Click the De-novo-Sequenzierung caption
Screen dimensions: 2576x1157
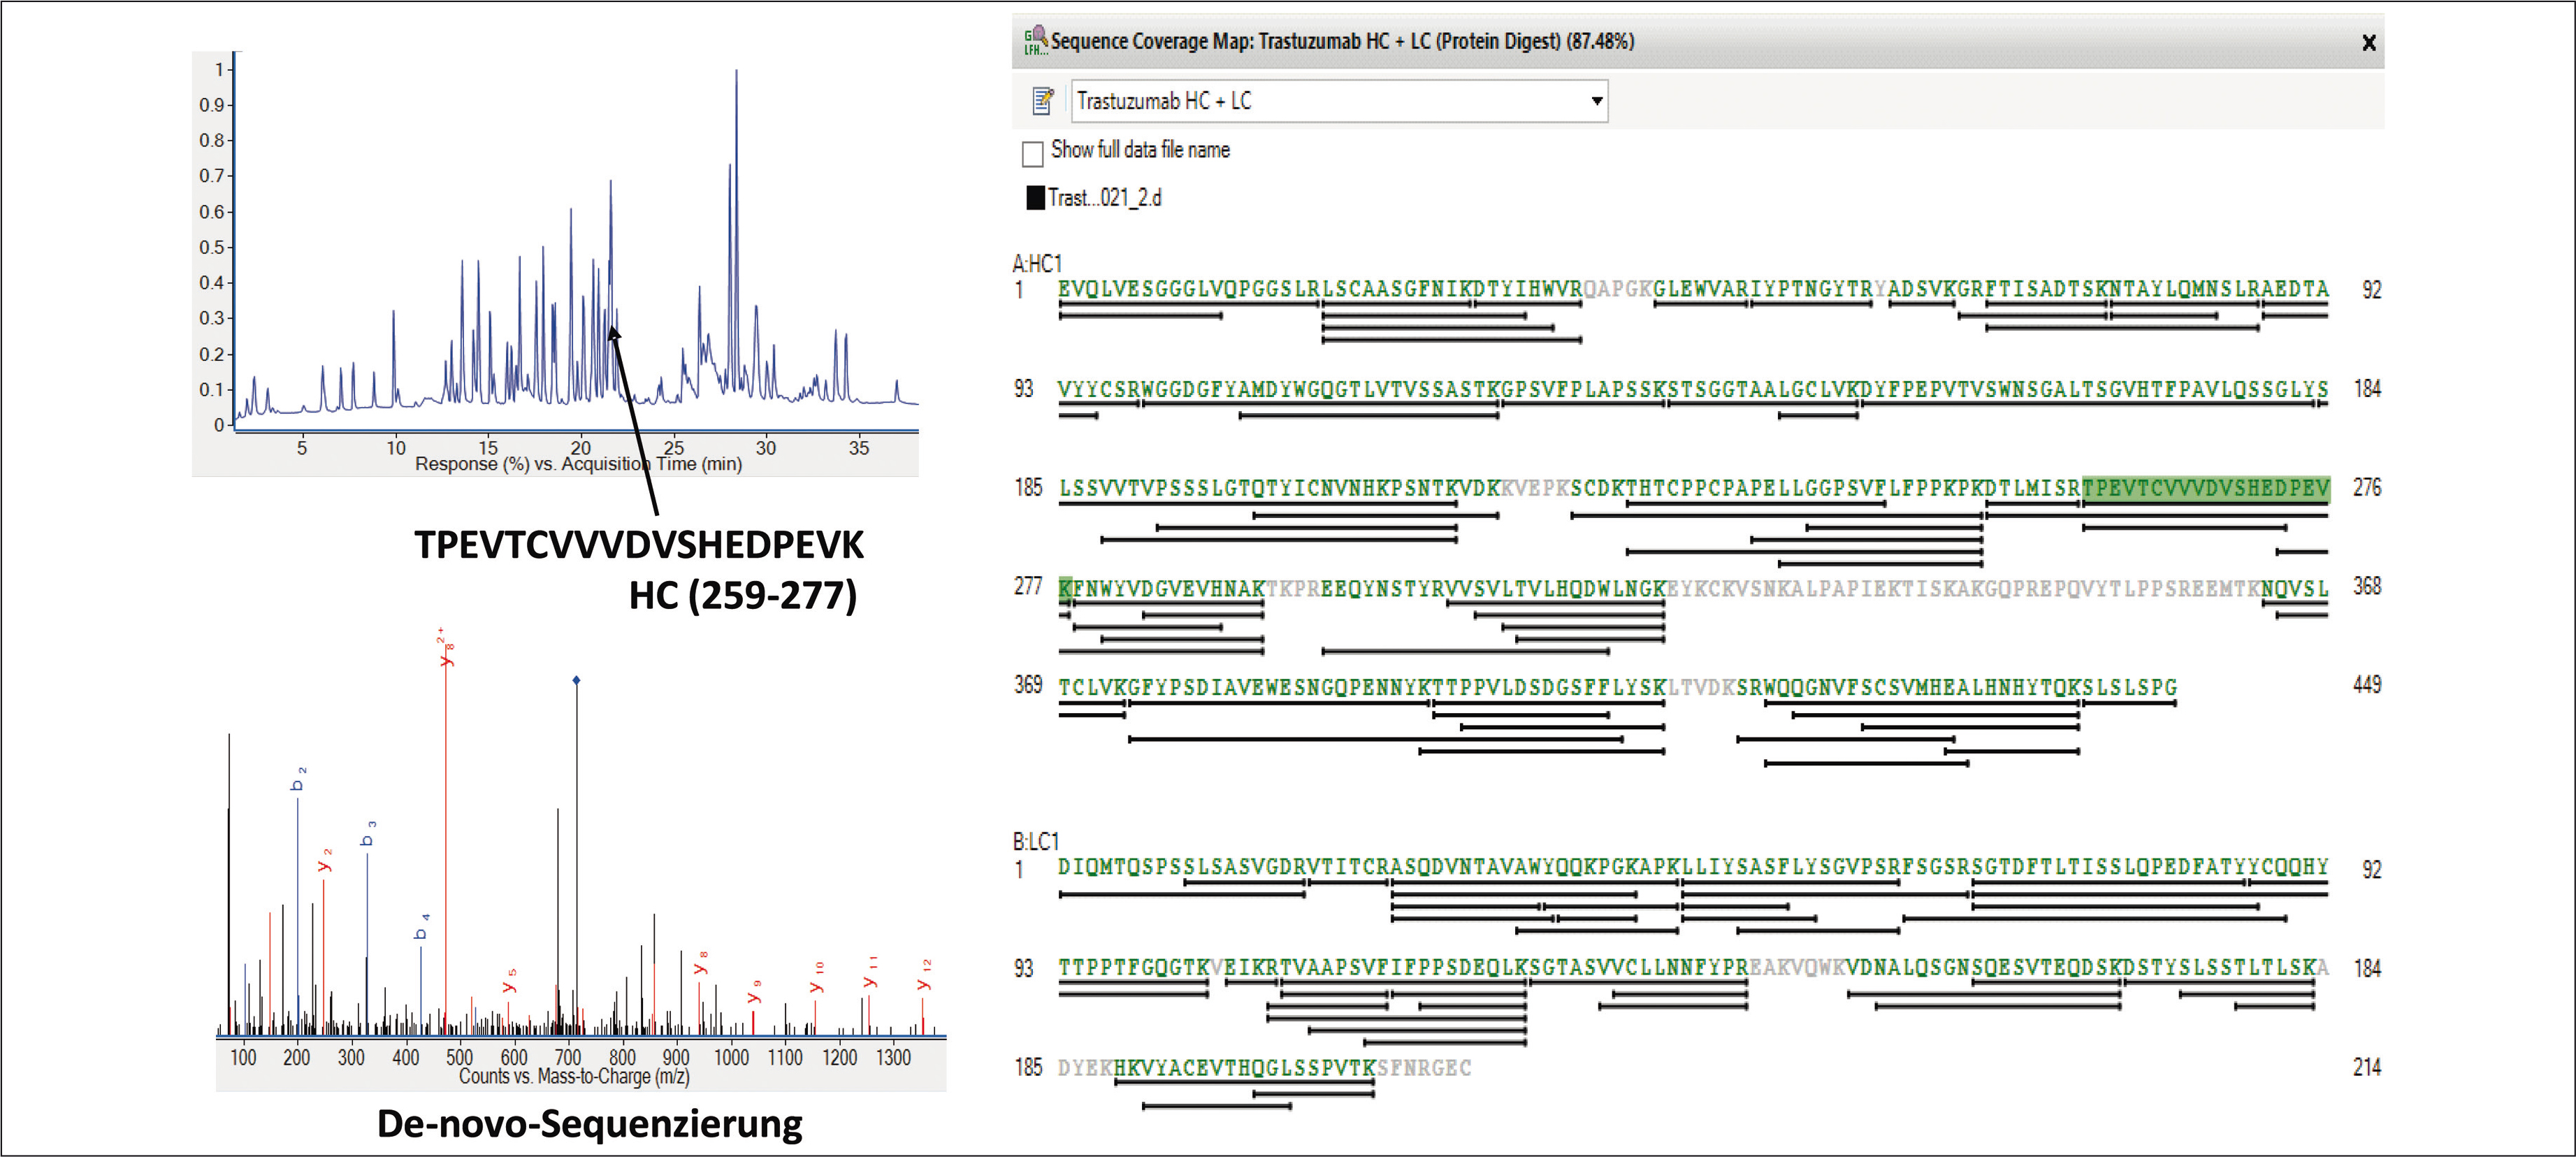(x=589, y=1124)
